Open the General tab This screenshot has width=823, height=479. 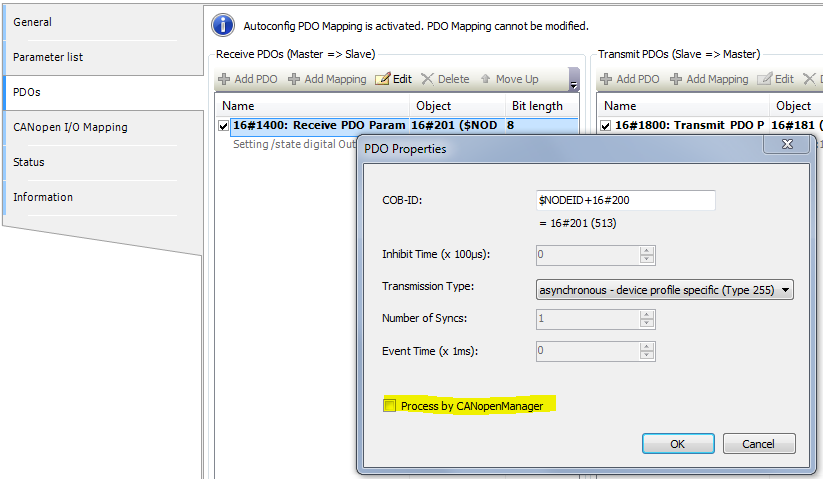tap(103, 22)
